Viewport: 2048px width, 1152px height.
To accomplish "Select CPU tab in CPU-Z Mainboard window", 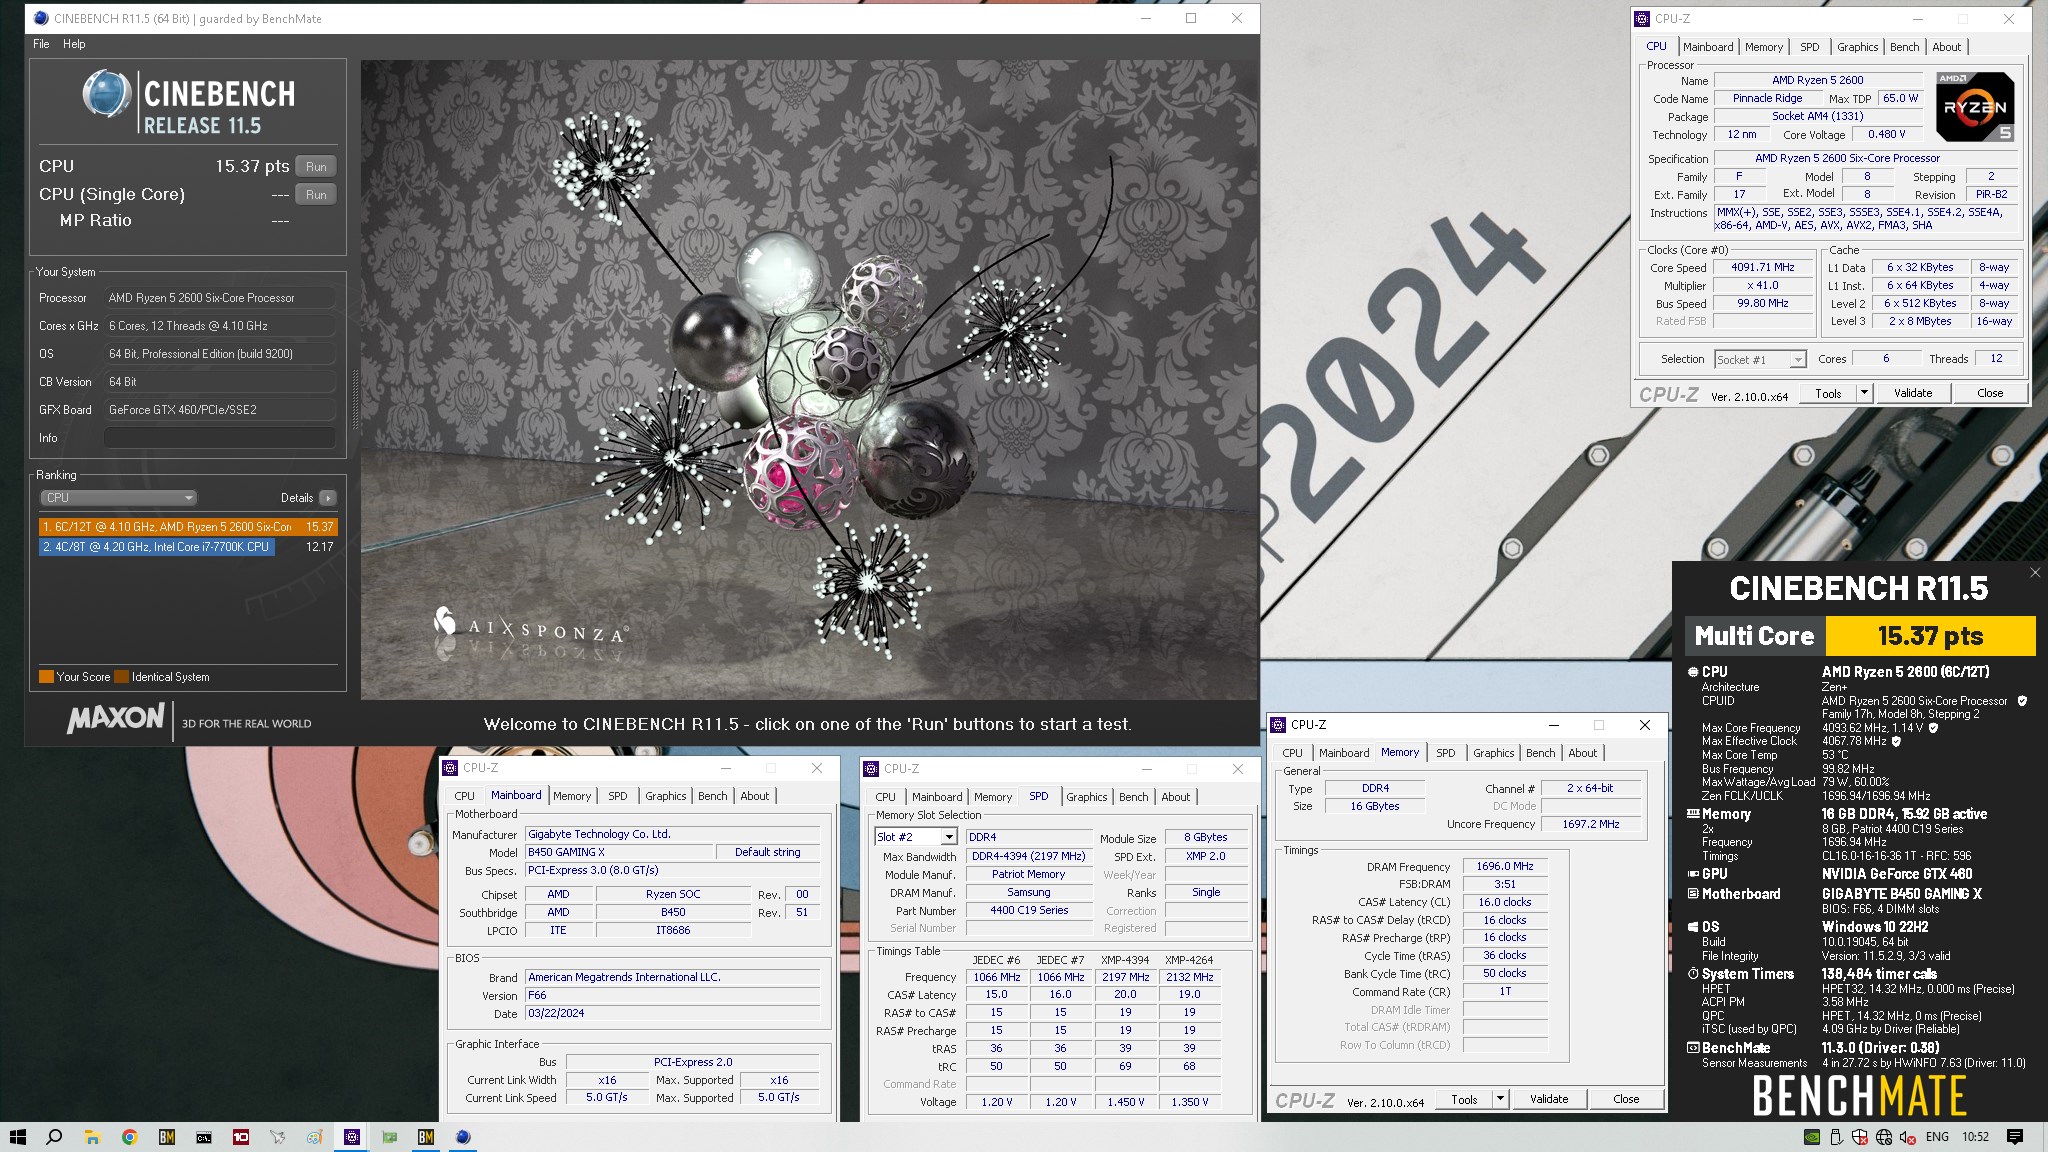I will pyautogui.click(x=464, y=796).
